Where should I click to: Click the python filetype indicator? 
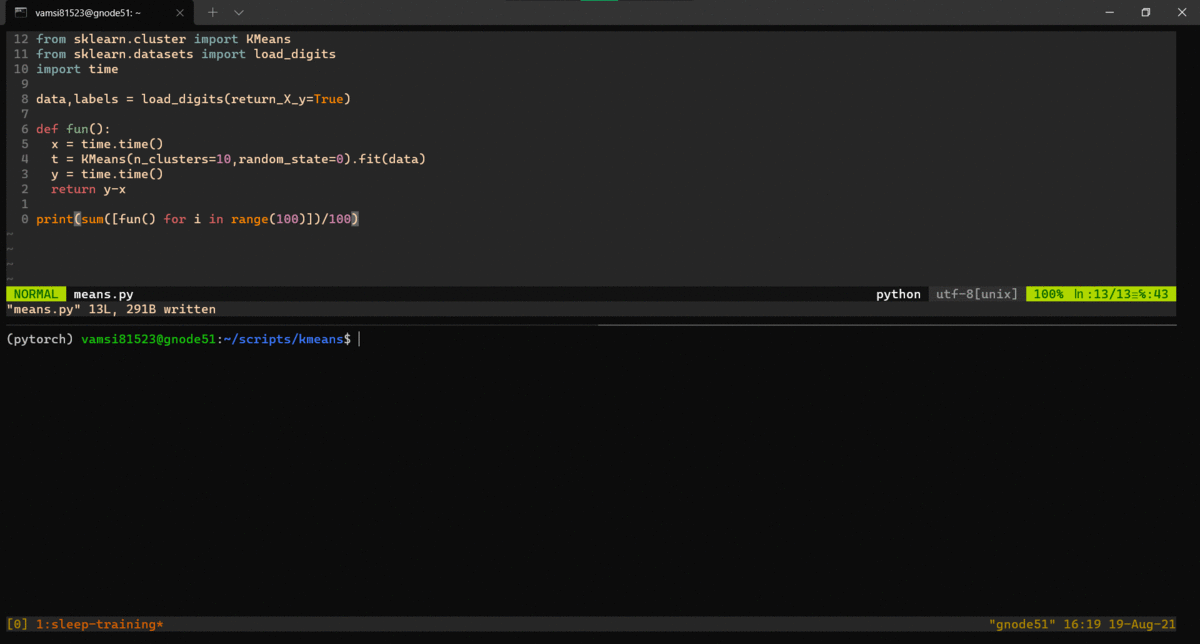tap(898, 294)
